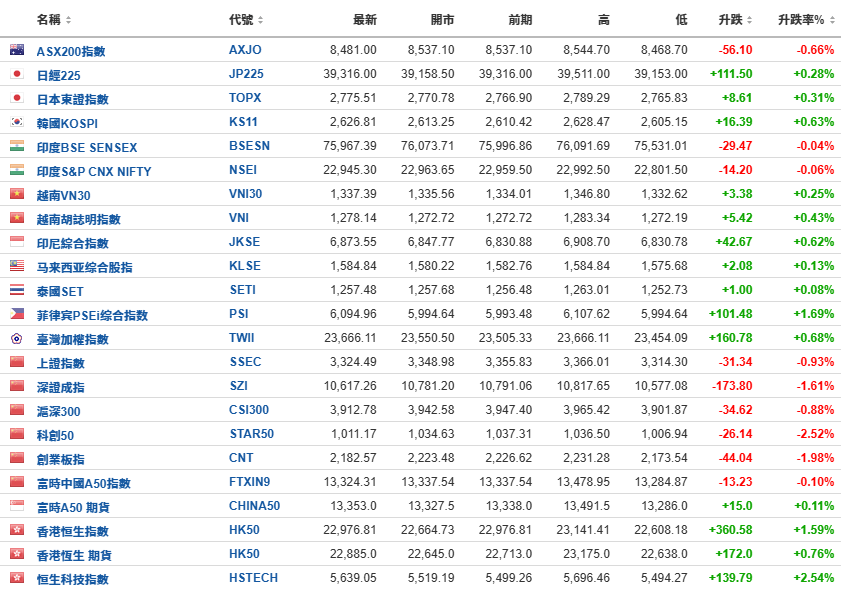The width and height of the screenshot is (841, 593).
Task: Click ticker code TWII
Action: pos(242,338)
